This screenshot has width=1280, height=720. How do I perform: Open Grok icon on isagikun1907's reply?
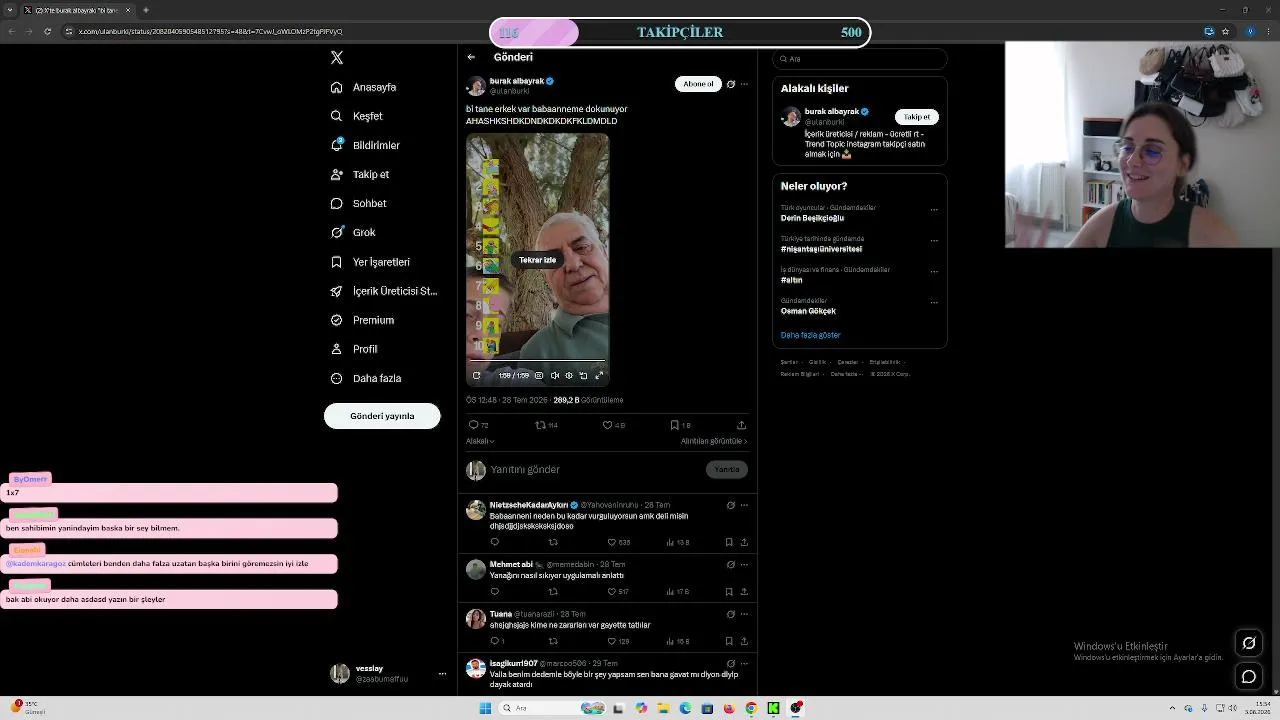[x=731, y=663]
